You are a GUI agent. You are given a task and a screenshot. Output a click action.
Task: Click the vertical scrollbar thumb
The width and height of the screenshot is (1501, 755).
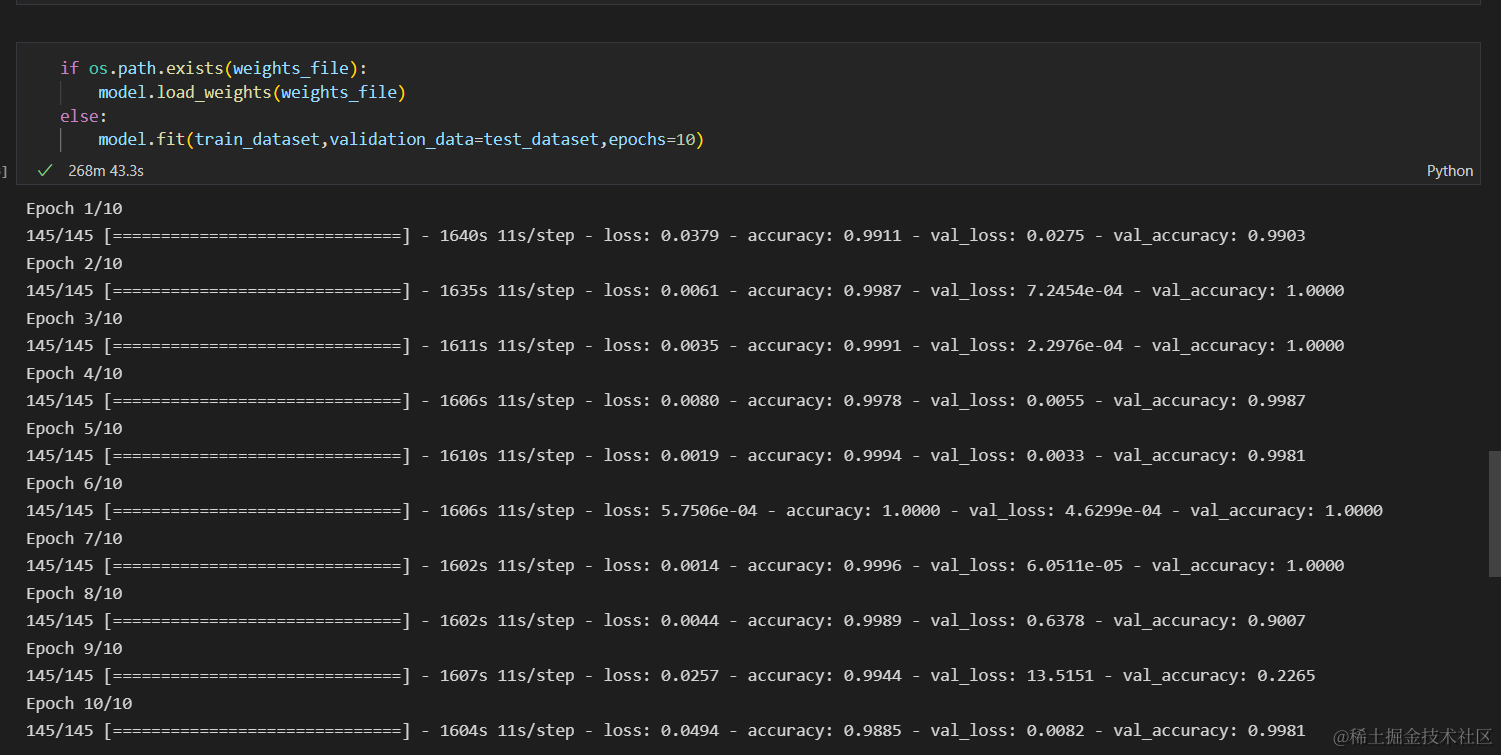coord(1495,513)
